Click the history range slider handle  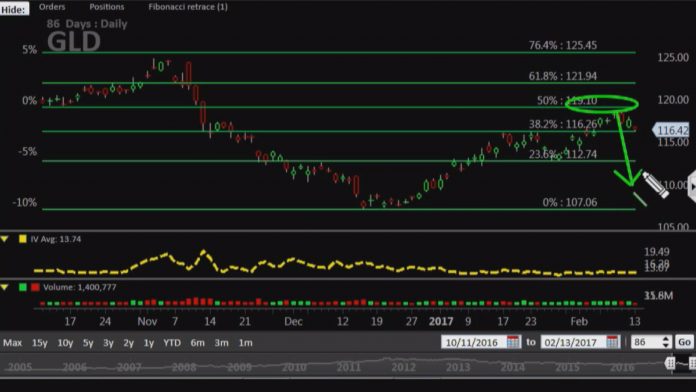(x=670, y=364)
